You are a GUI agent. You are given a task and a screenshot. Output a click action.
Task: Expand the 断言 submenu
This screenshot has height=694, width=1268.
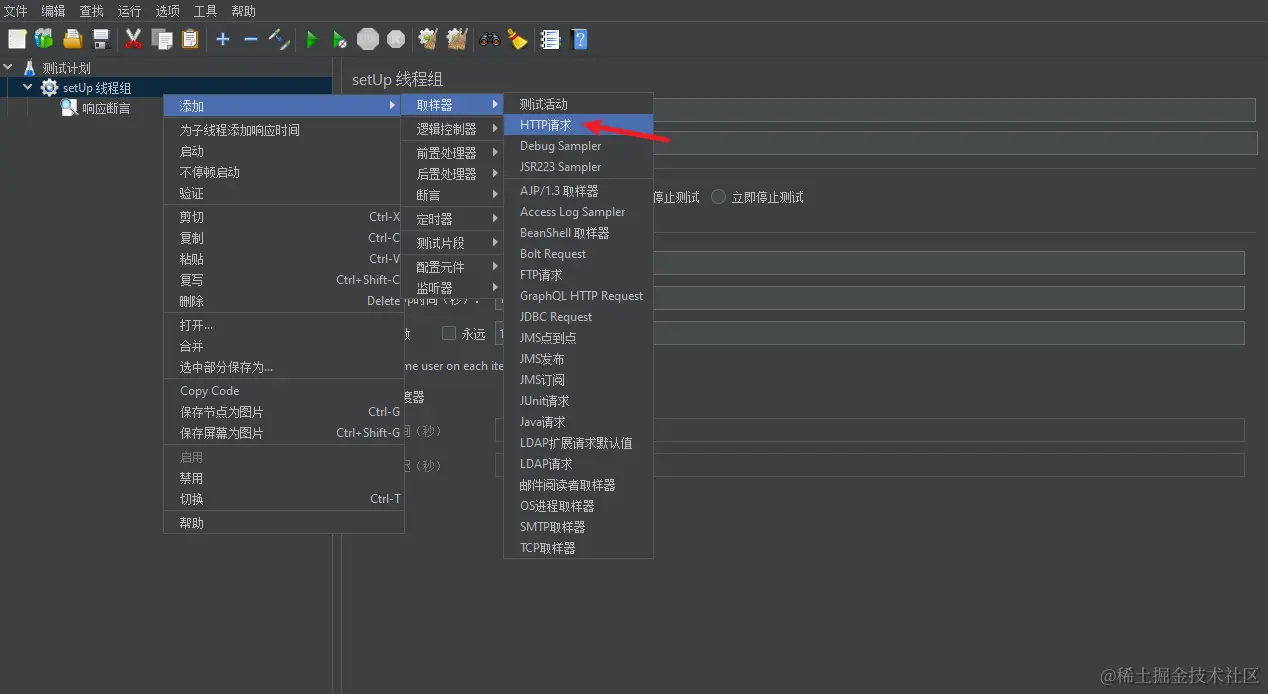click(x=452, y=195)
